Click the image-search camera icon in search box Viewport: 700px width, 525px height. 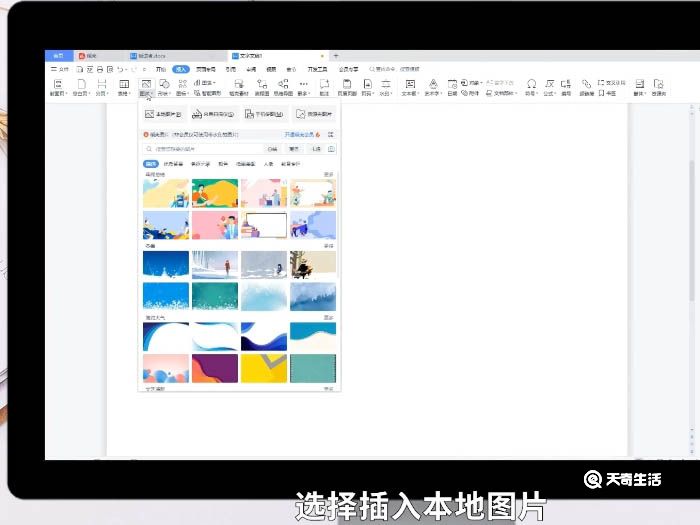[x=331, y=149]
